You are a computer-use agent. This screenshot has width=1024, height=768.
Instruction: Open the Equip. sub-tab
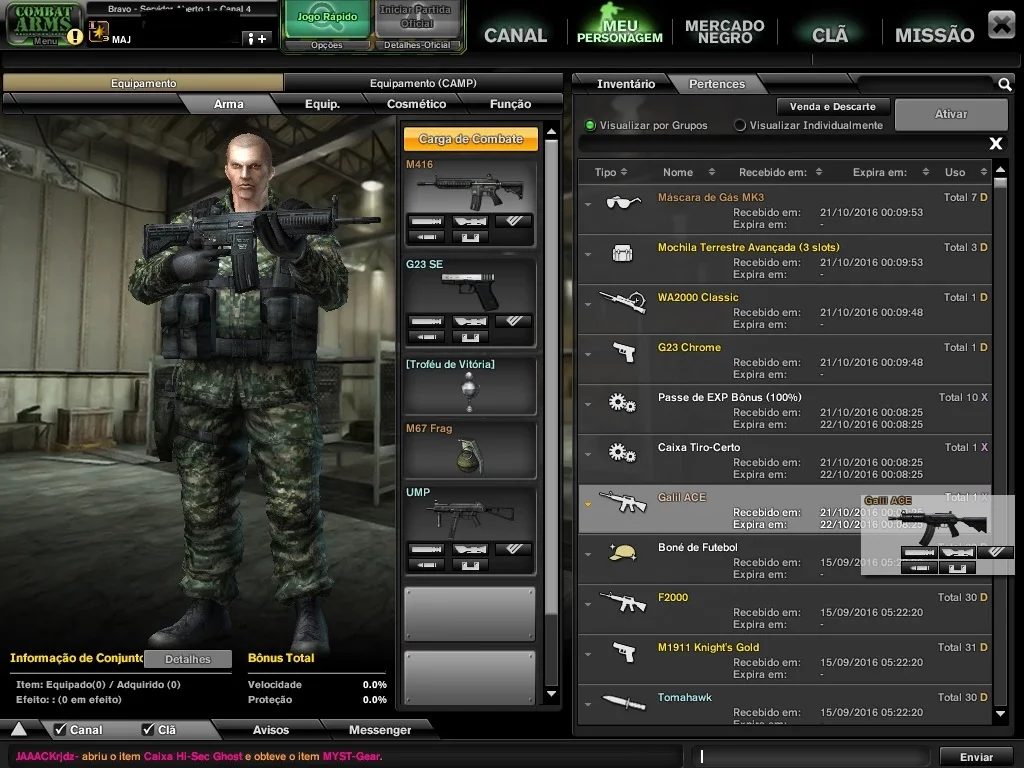pos(322,104)
